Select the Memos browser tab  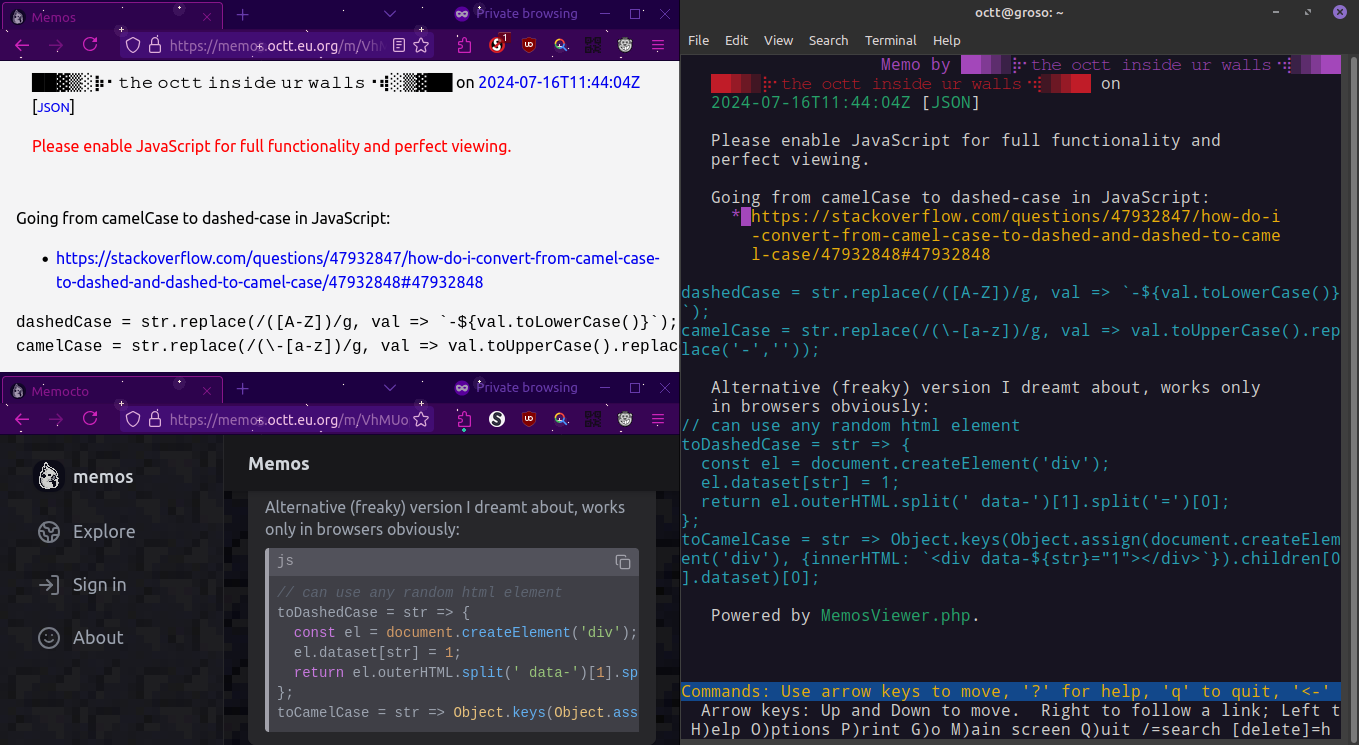tap(112, 17)
